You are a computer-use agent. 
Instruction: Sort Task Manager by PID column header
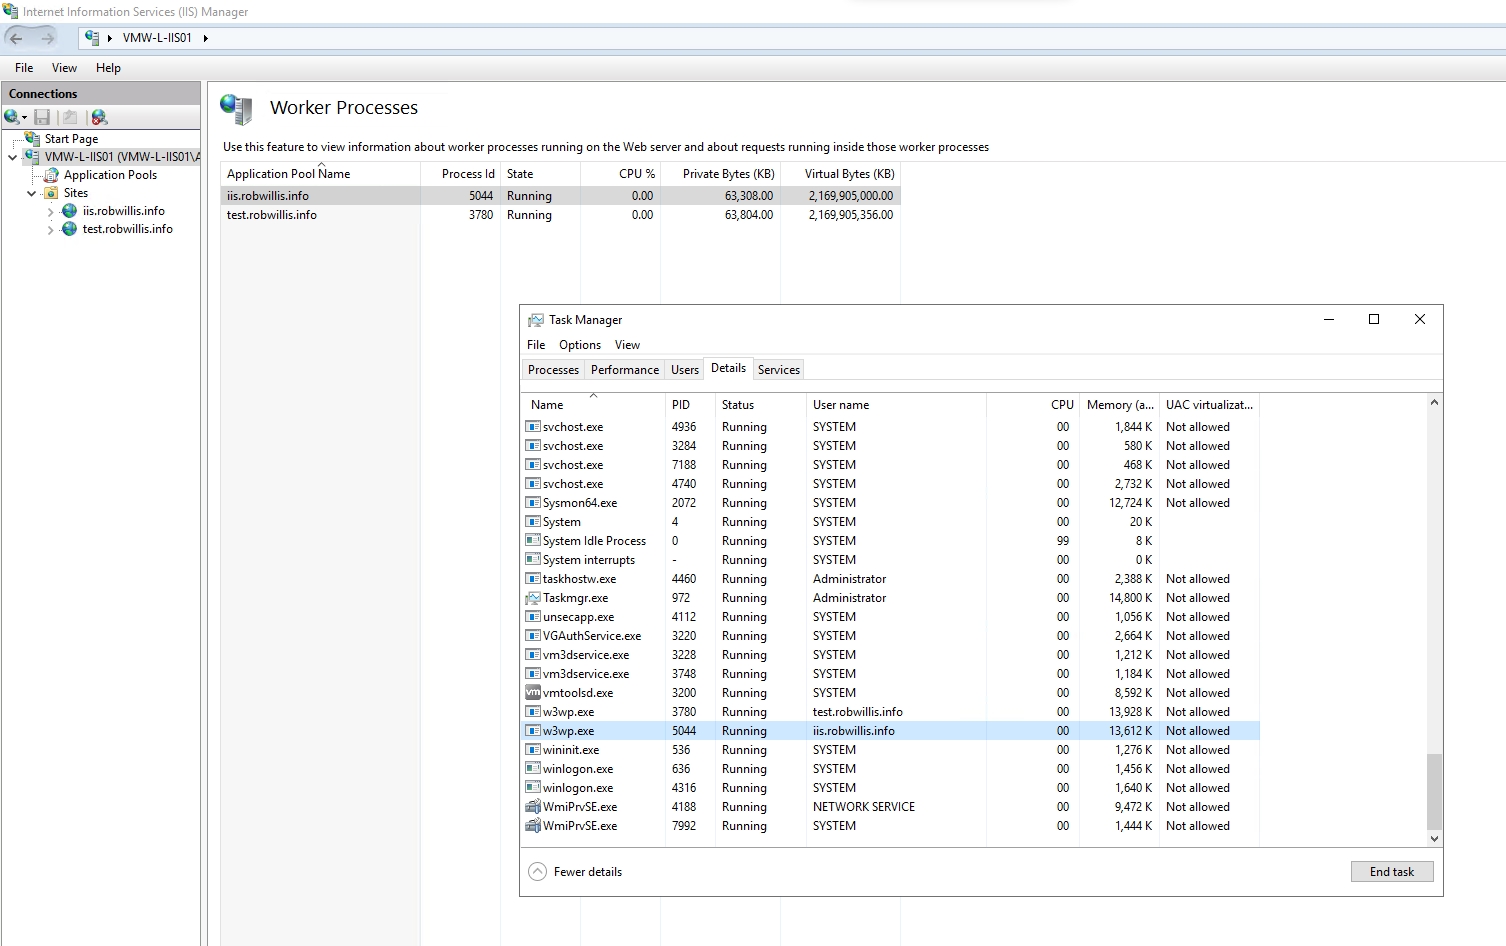tap(690, 405)
